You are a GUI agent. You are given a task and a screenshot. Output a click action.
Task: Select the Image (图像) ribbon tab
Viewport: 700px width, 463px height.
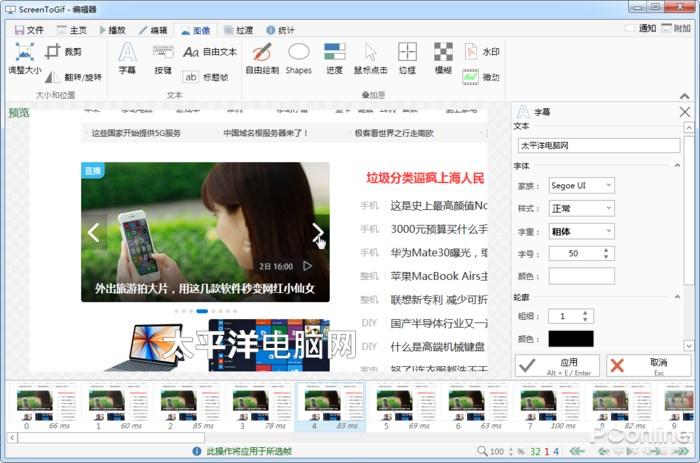(196, 30)
